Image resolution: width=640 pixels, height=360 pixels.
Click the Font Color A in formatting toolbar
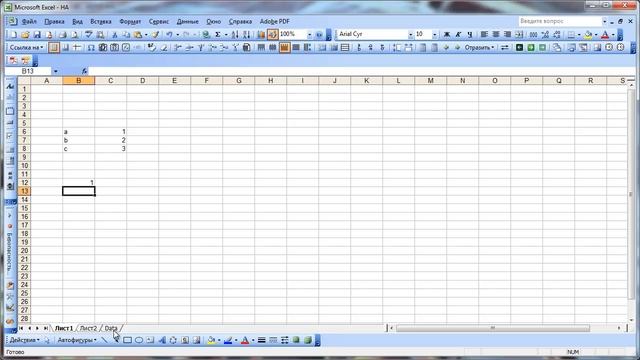point(605,35)
